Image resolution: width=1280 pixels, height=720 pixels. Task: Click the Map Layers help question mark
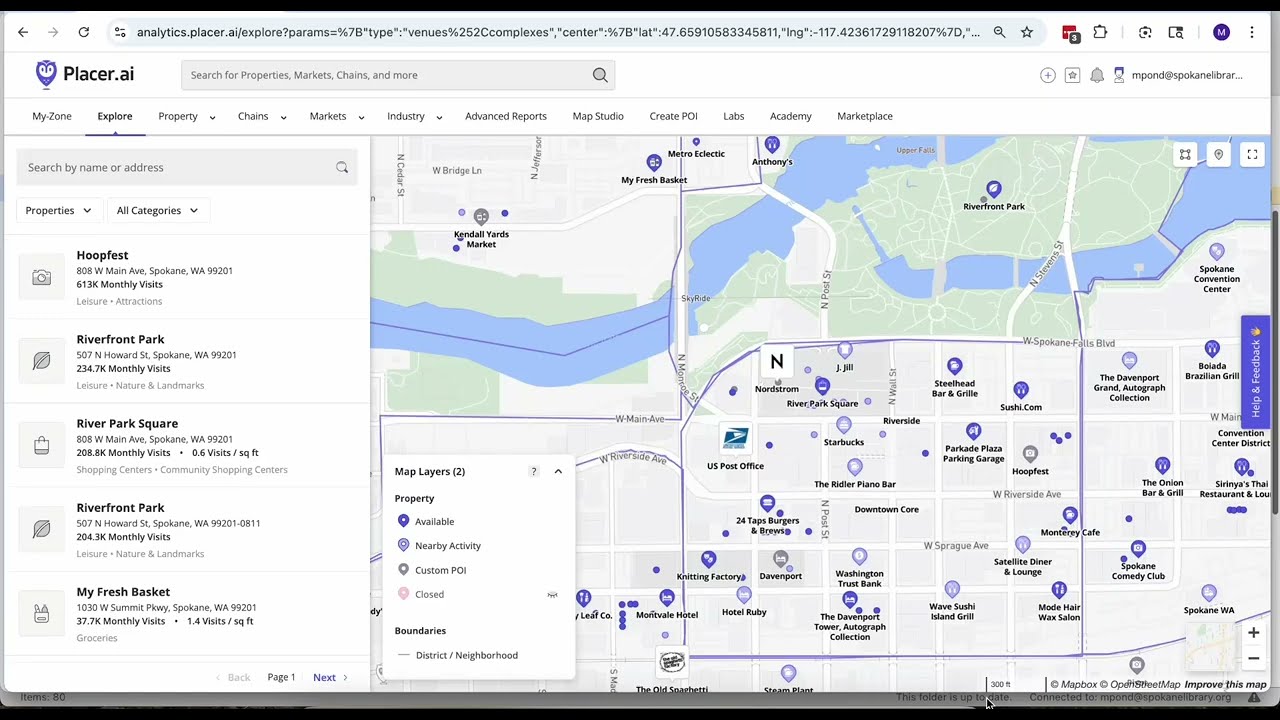pyautogui.click(x=534, y=471)
